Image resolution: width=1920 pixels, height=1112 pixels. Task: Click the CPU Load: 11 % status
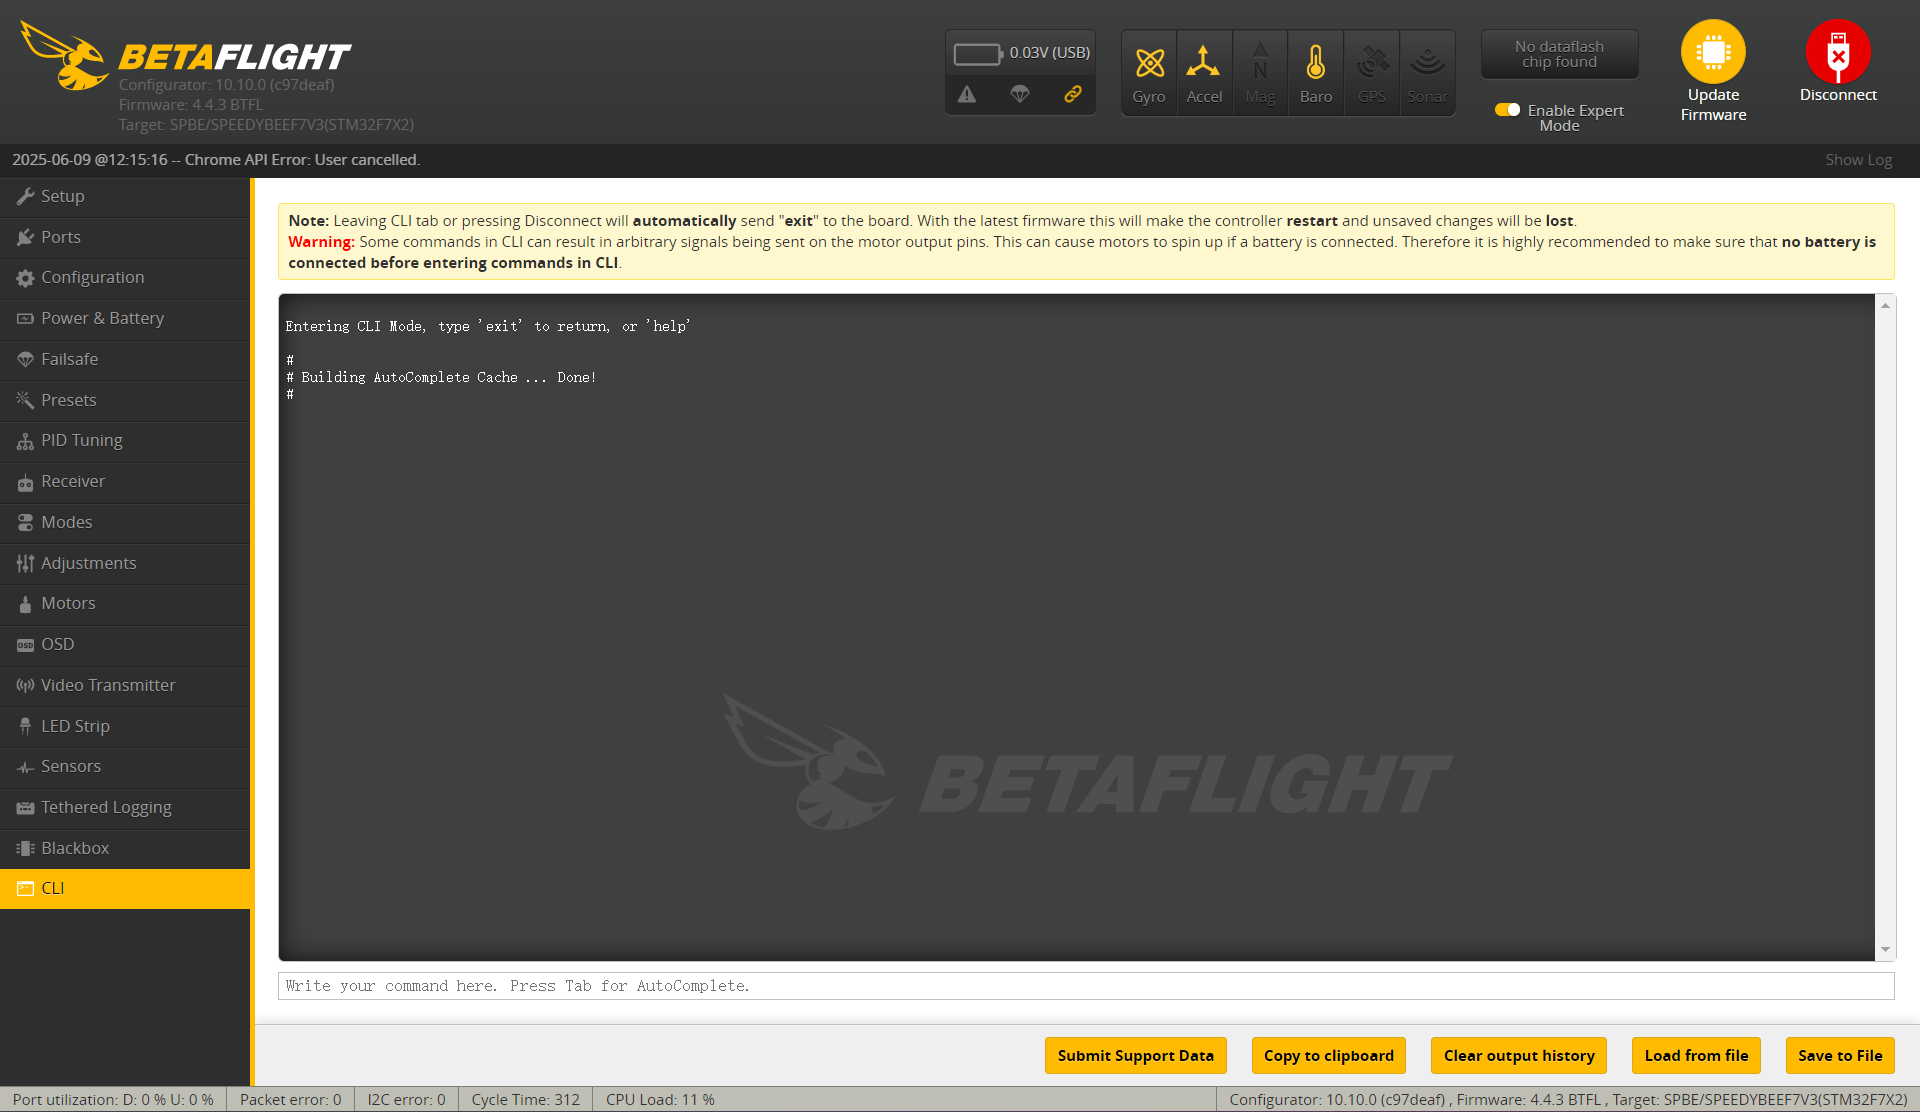(x=660, y=1100)
